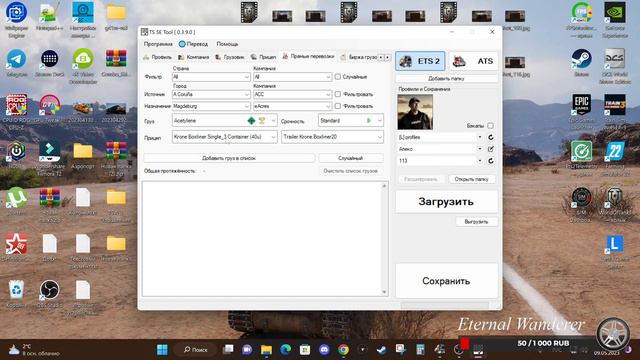Select the ATS game button
The width and height of the screenshot is (640, 360).
473,61
